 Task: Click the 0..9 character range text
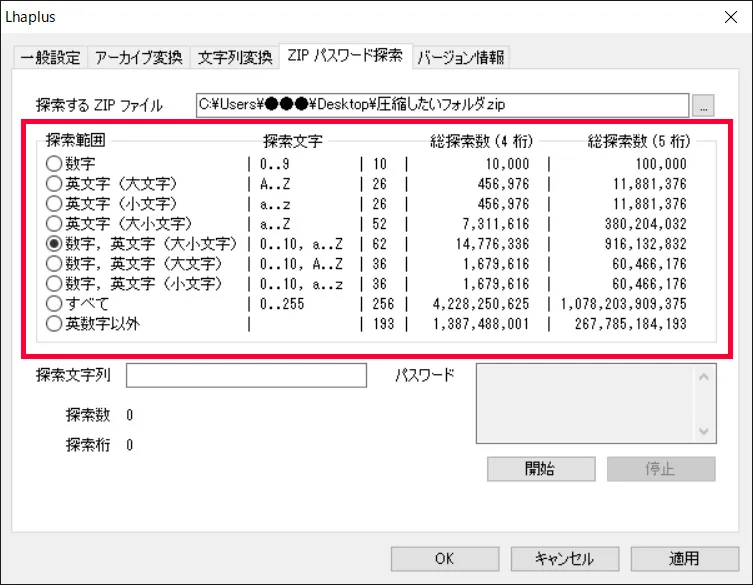coord(275,164)
